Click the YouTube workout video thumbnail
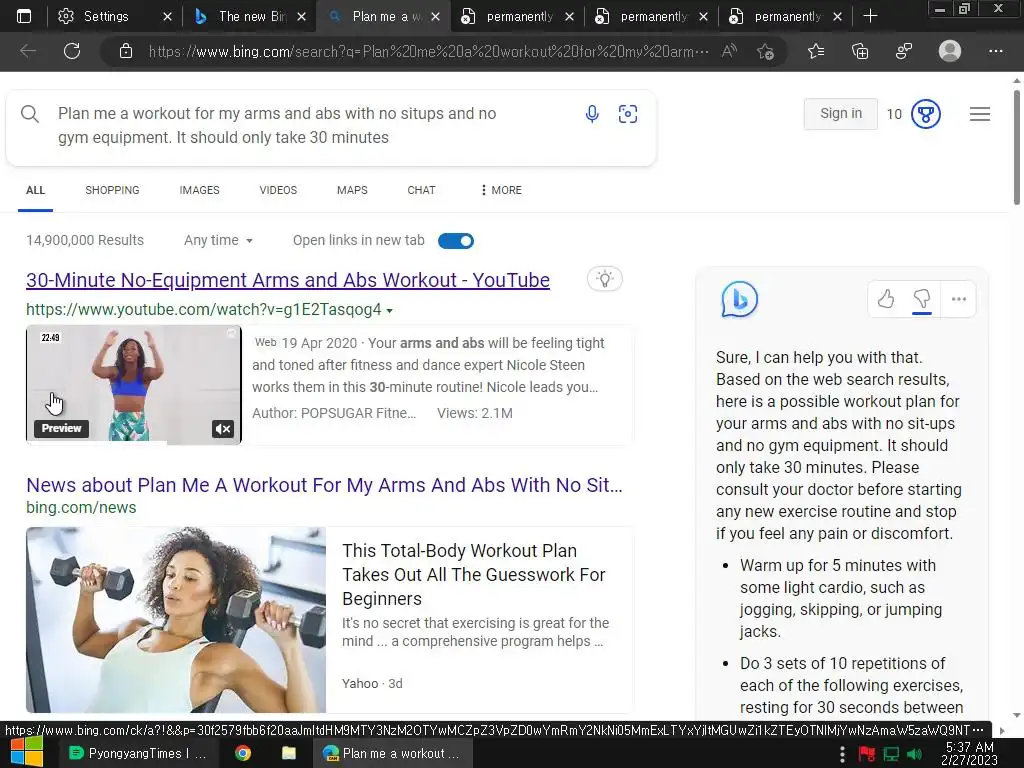The width and height of the screenshot is (1024, 768). [x=134, y=385]
